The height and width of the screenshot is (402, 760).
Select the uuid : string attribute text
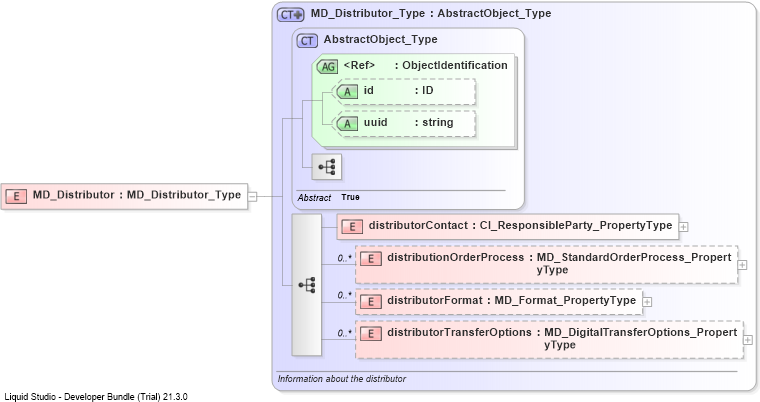pyautogui.click(x=409, y=123)
